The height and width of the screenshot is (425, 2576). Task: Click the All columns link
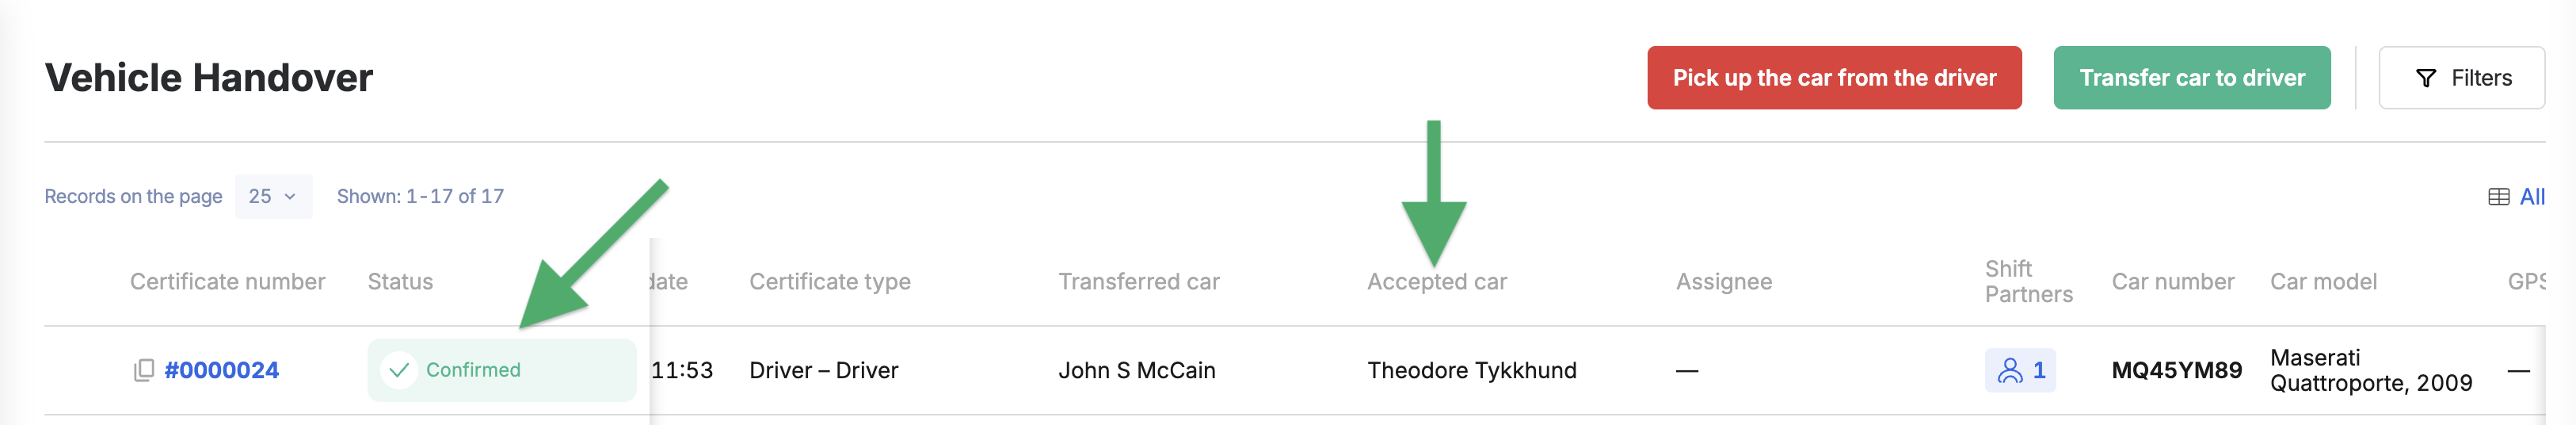tap(2532, 197)
